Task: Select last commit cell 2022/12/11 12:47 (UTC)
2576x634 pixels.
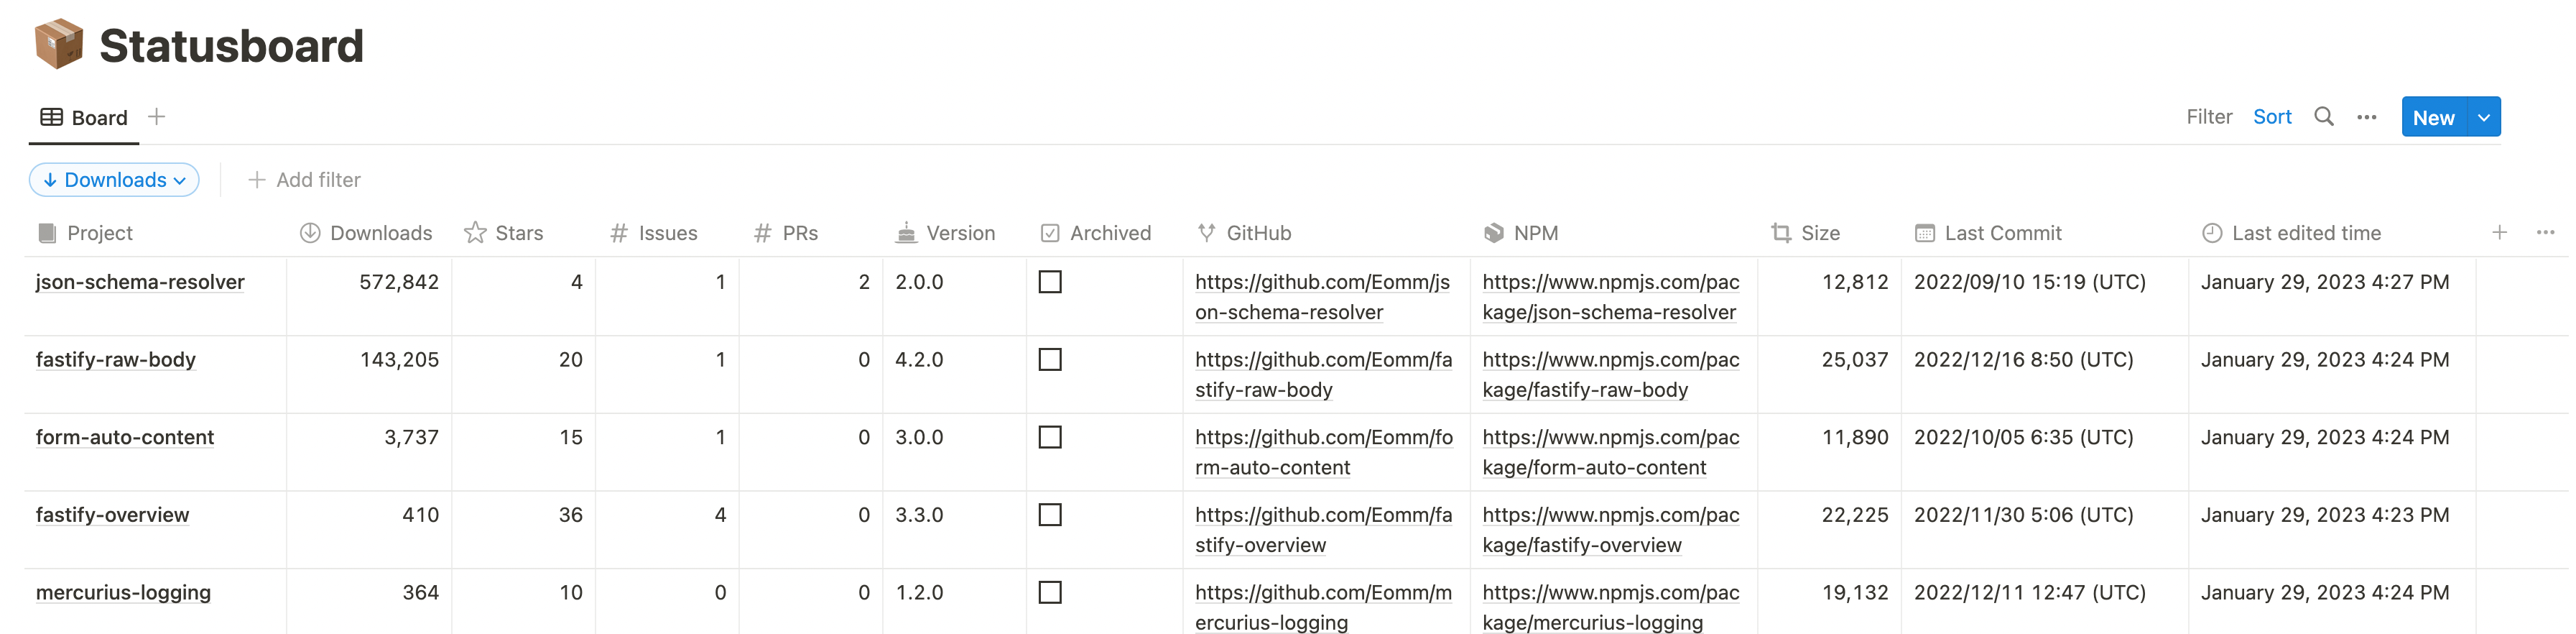Action: [2045, 602]
